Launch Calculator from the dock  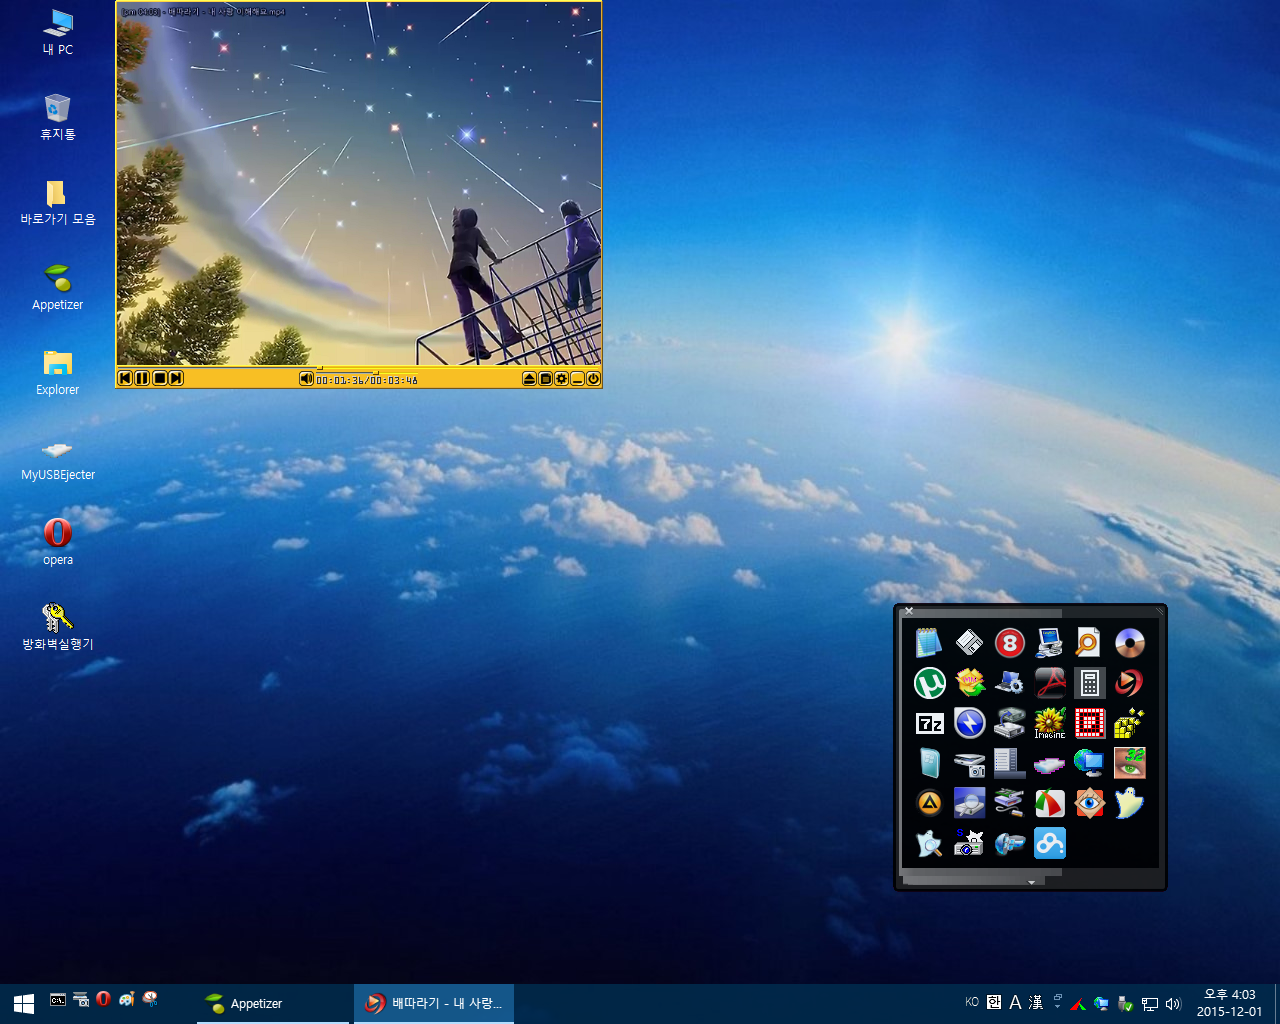(1089, 682)
